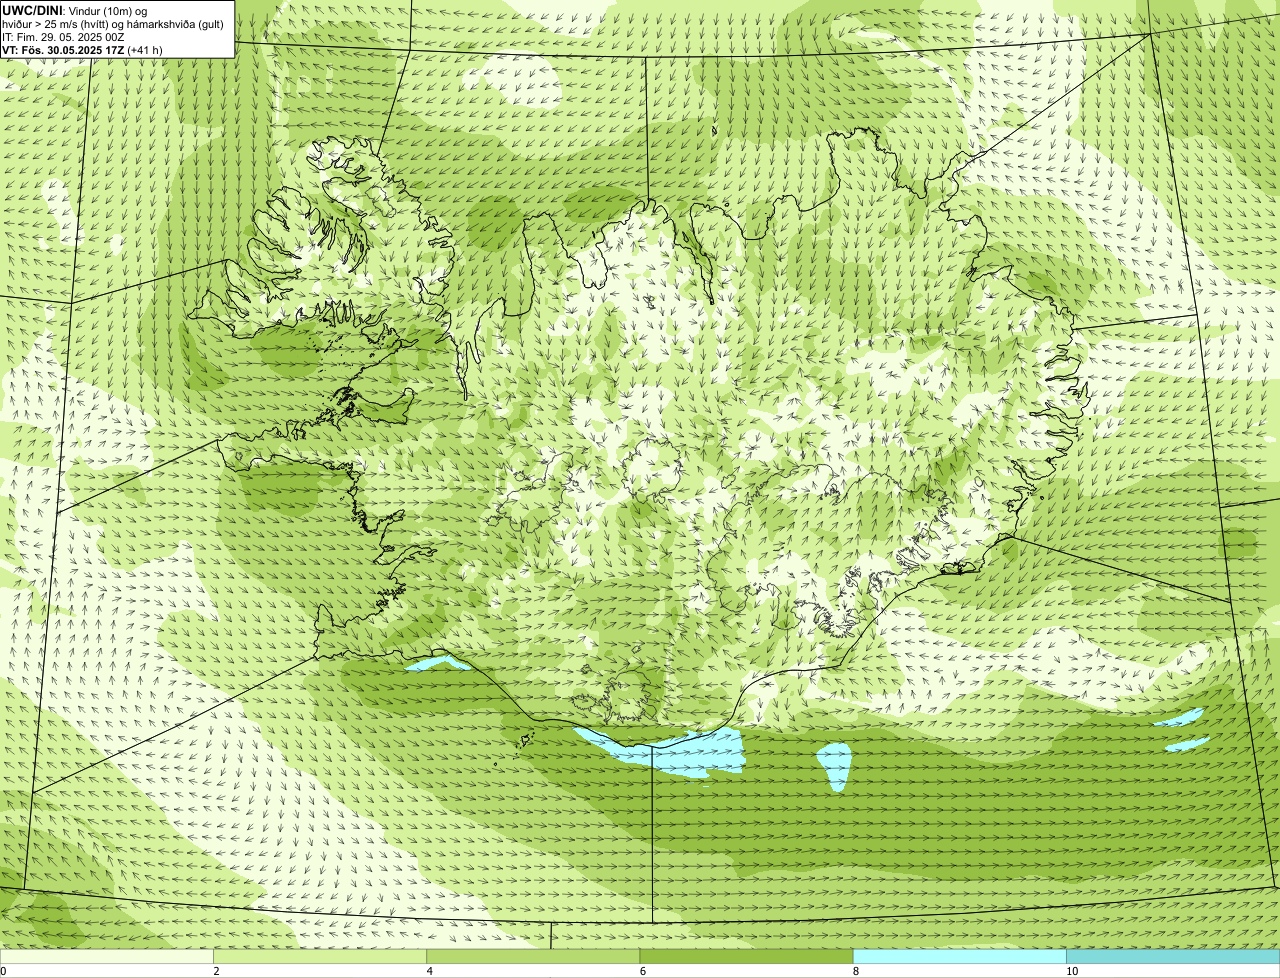The image size is (1280, 978).
Task: Click the dark green 6–8 m/s colorbar segment
Action: 746,957
